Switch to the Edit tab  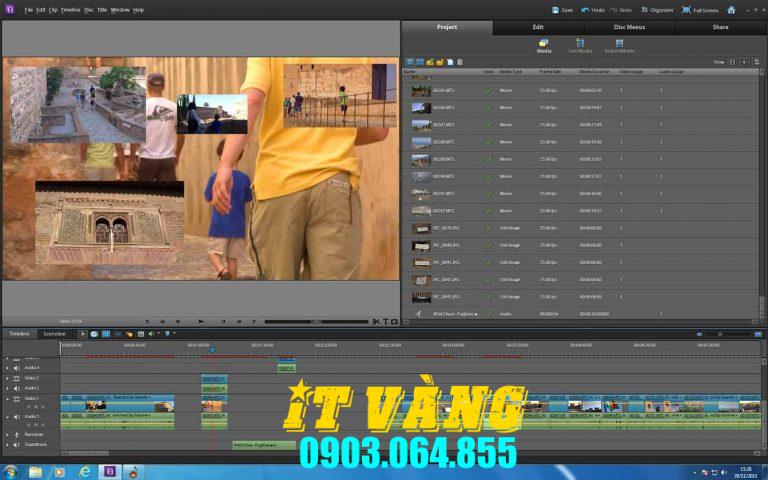(538, 27)
